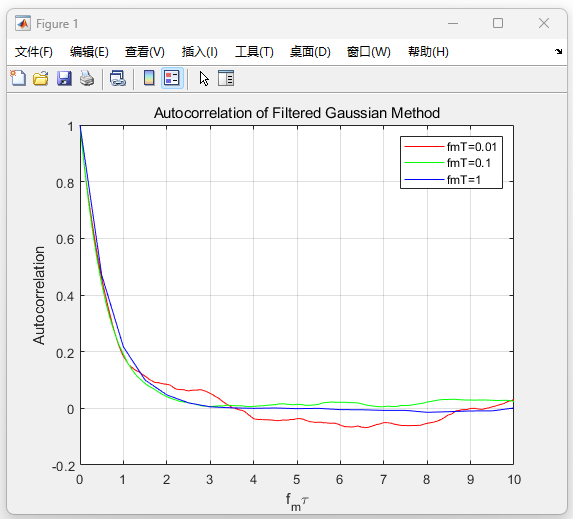Insert colorbar using the gradient icon

pyautogui.click(x=149, y=78)
